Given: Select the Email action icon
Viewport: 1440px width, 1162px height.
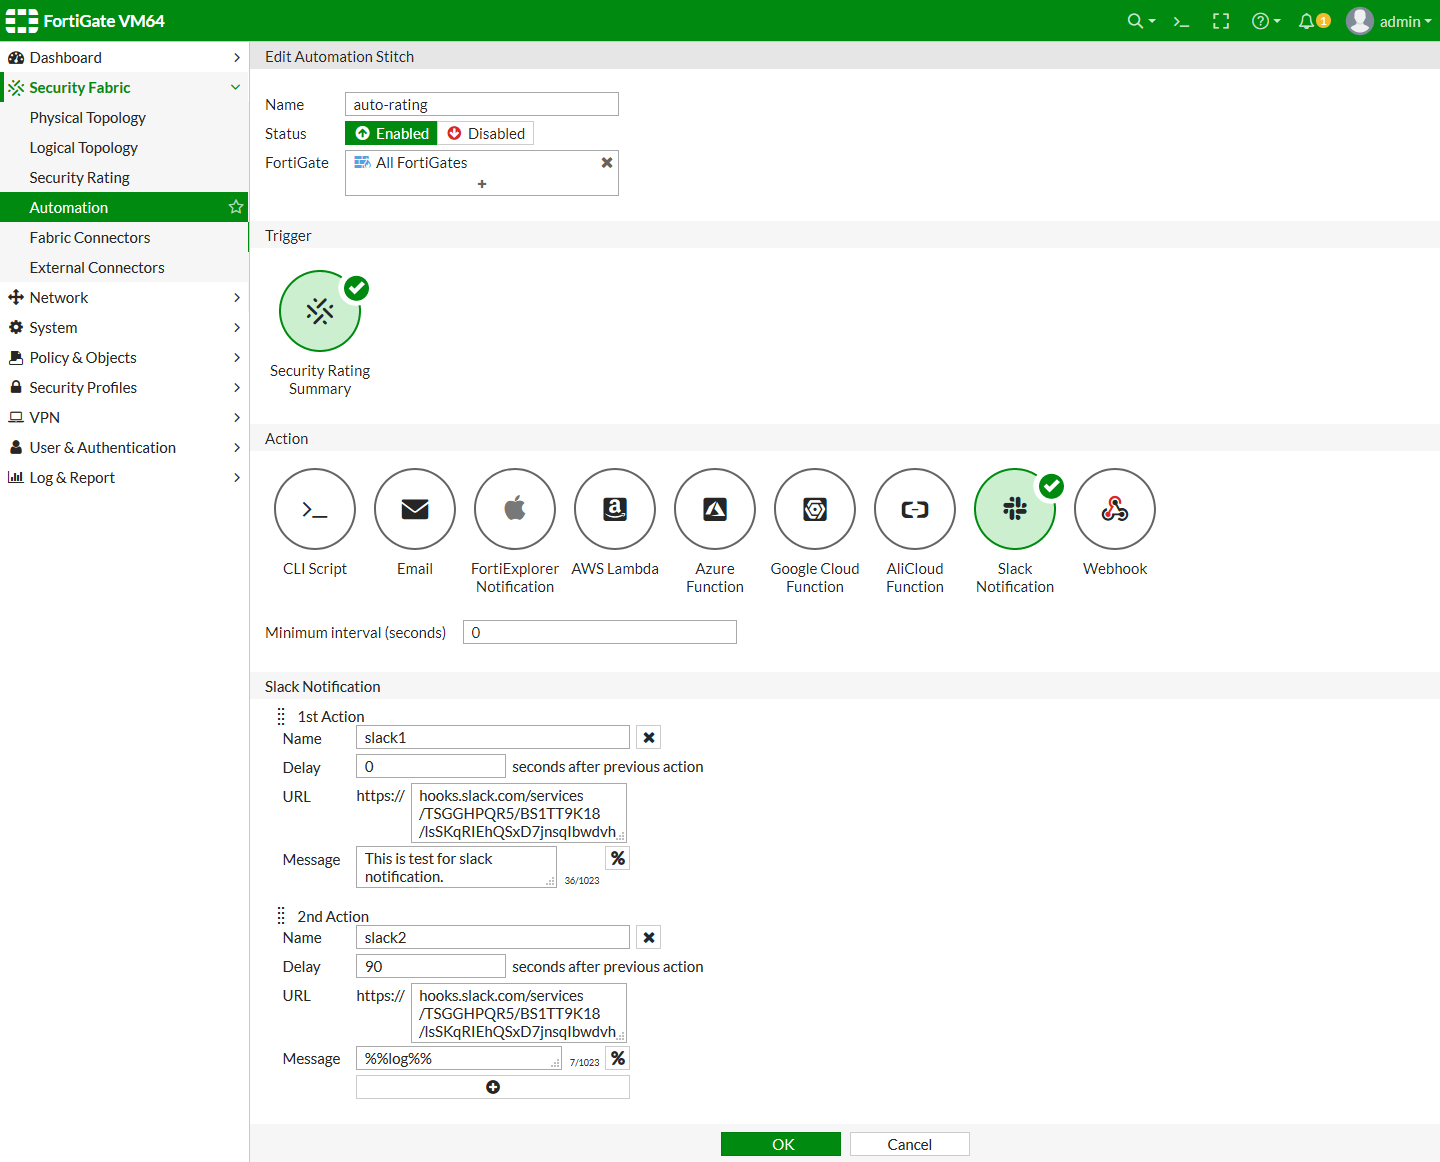Looking at the screenshot, I should (415, 509).
